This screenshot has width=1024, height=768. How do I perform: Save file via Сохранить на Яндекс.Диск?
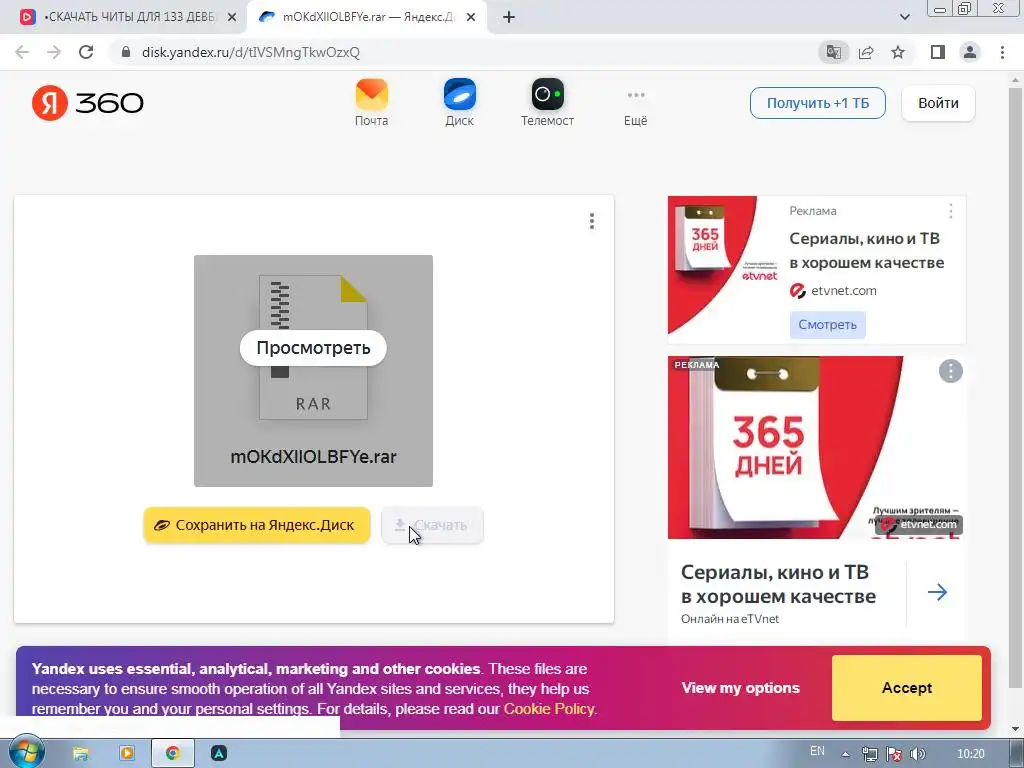pyautogui.click(x=257, y=525)
